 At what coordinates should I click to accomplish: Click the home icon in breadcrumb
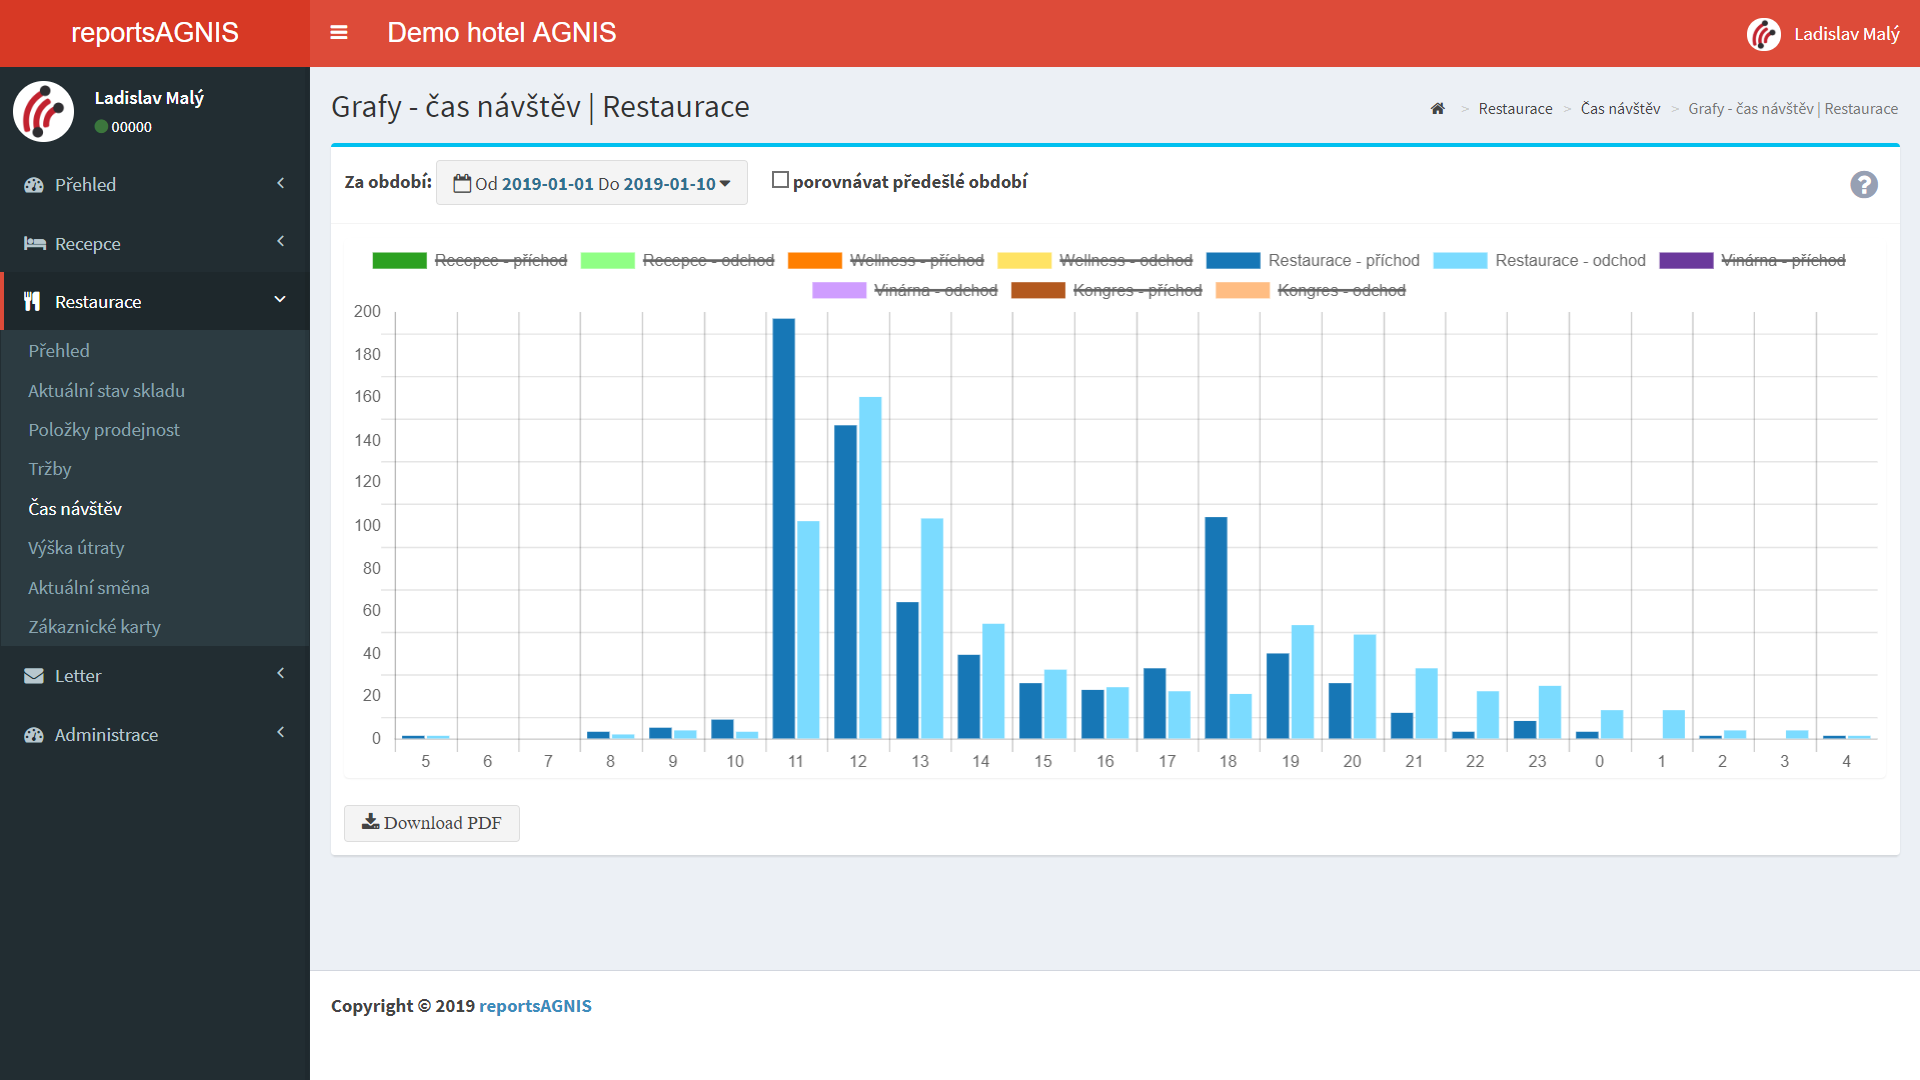point(1437,109)
